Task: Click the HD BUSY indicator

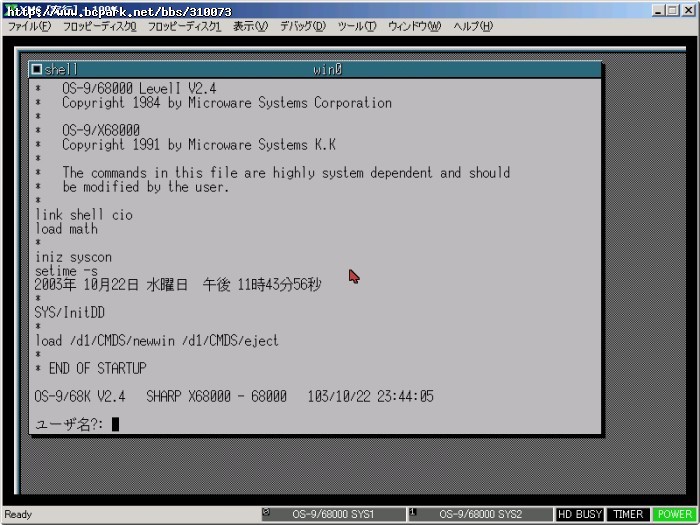Action: tap(580, 514)
